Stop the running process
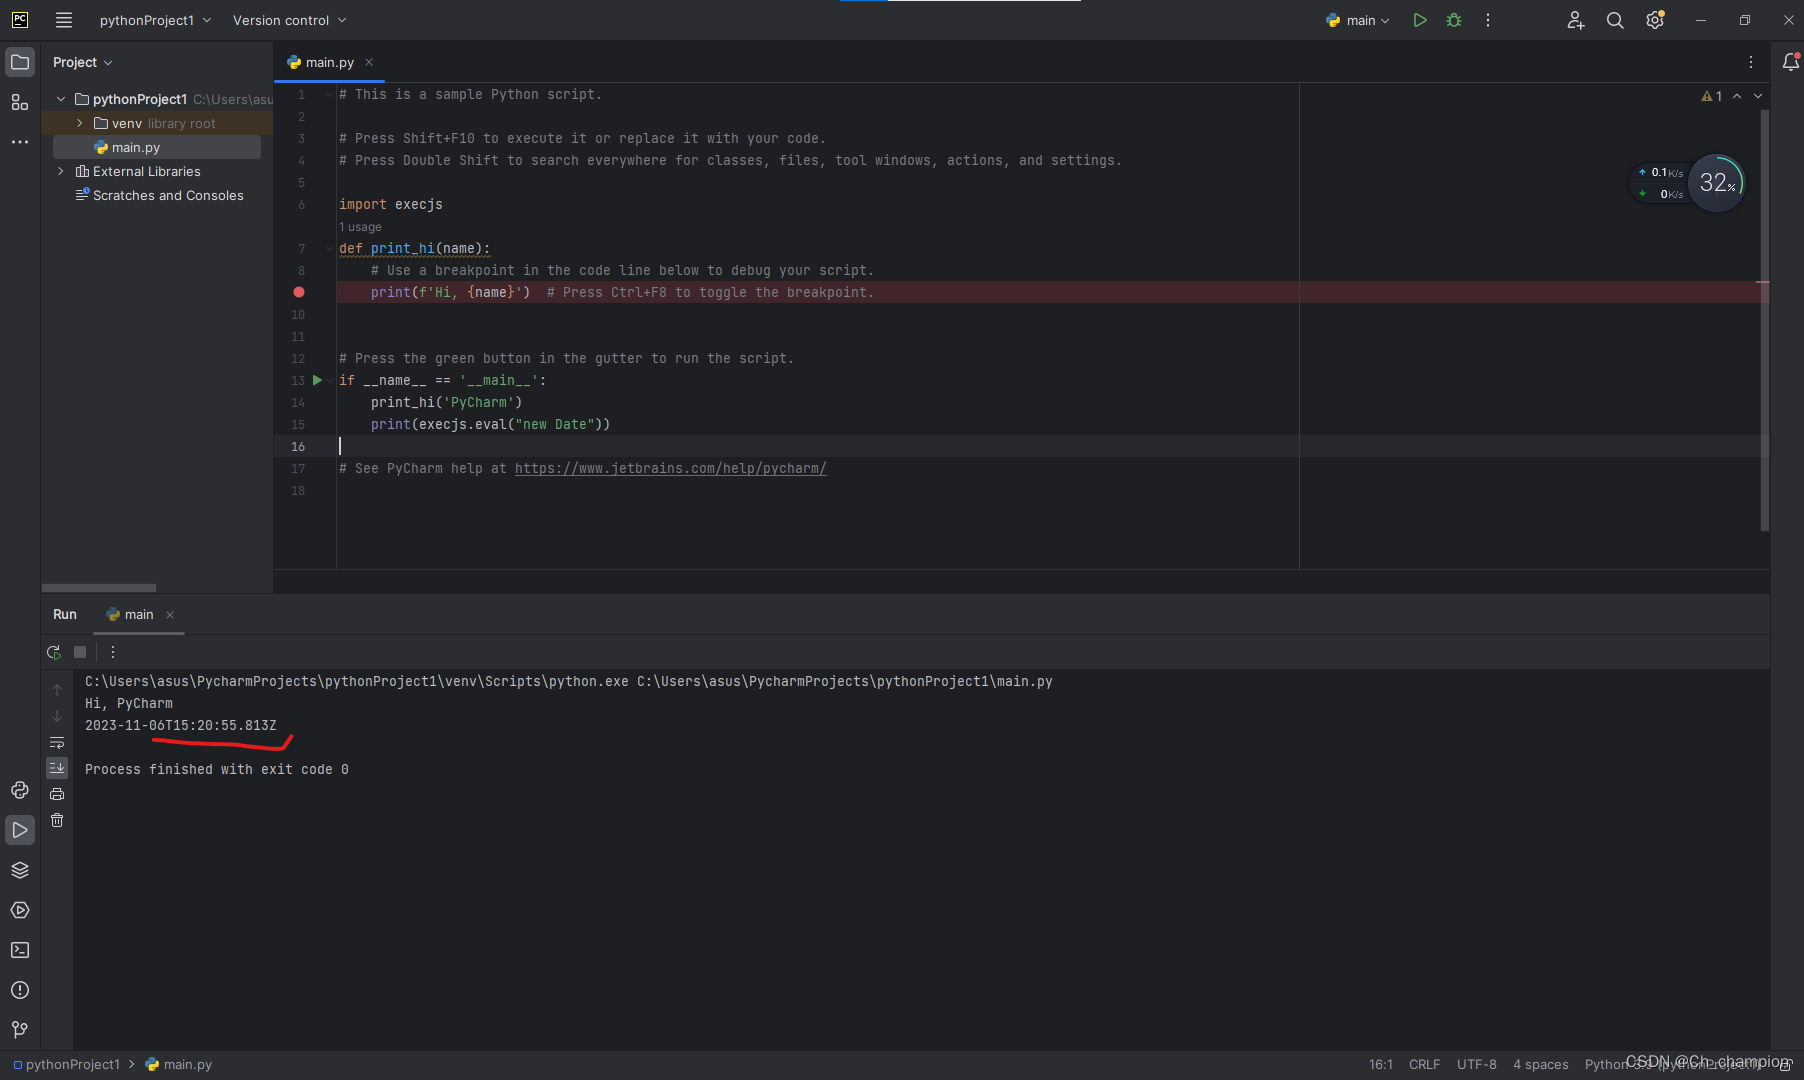This screenshot has width=1804, height=1080. pos(80,652)
